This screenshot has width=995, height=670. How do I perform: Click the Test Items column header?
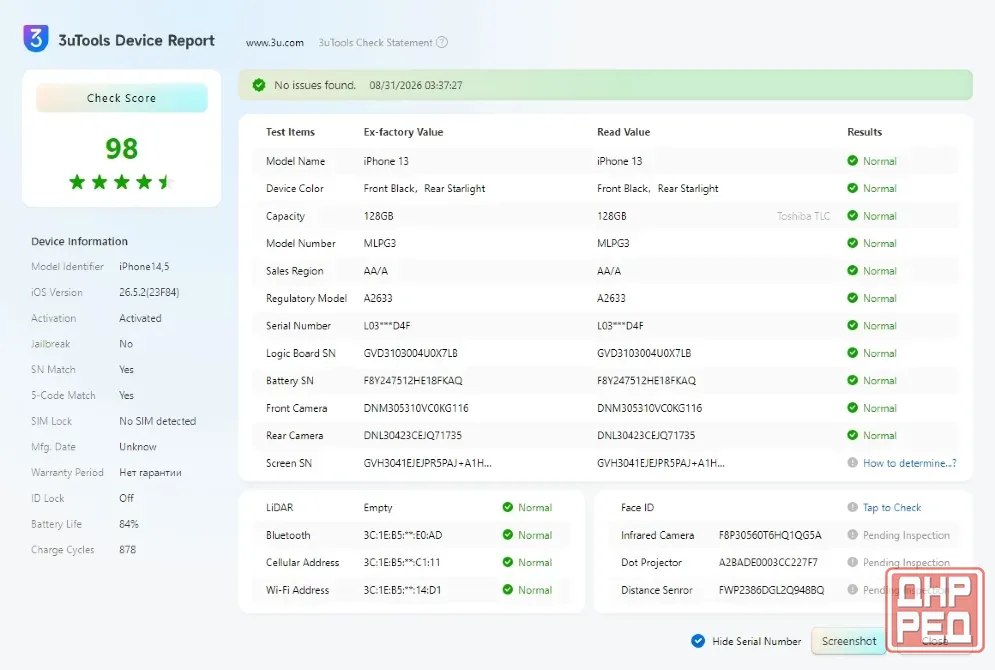290,132
